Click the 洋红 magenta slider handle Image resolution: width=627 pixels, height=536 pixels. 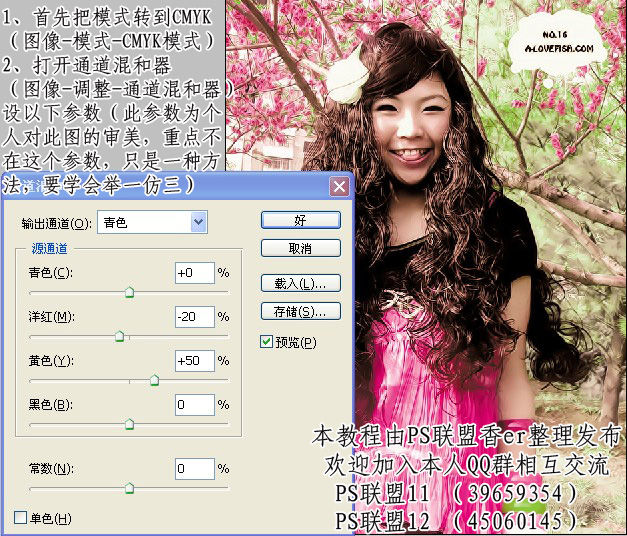point(119,337)
